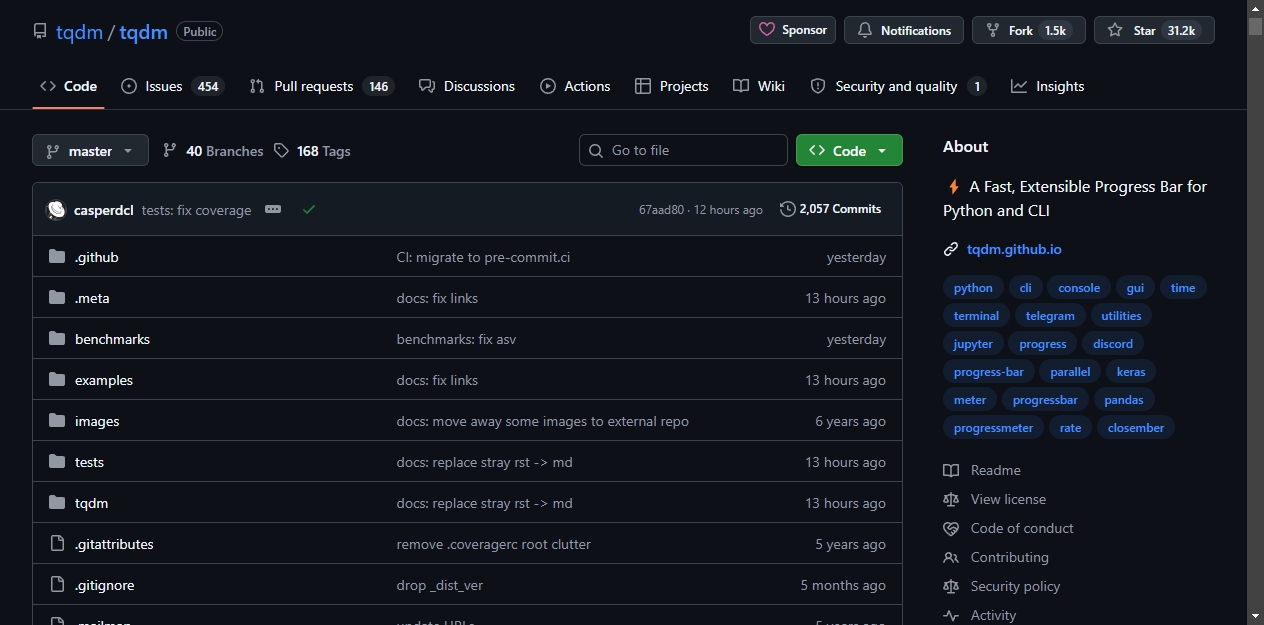Click the search magnifier in Go to file
The width and height of the screenshot is (1264, 625).
(x=596, y=150)
